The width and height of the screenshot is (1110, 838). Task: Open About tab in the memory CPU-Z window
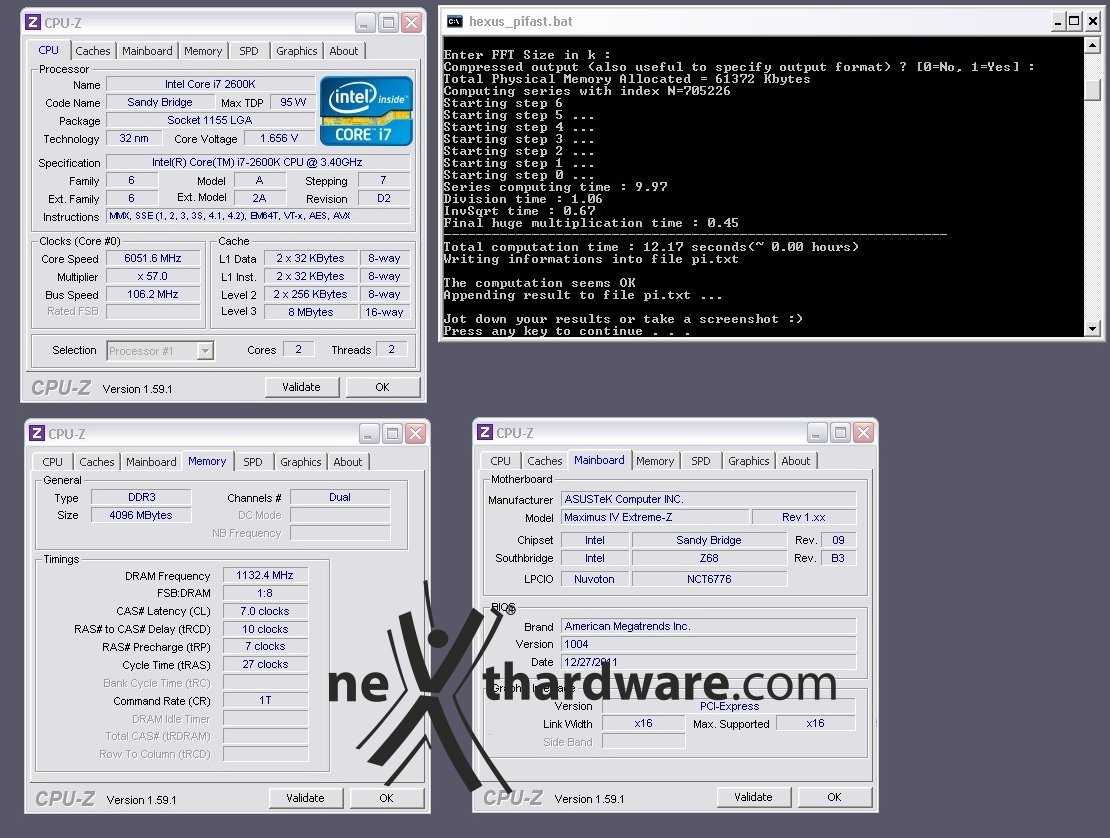click(348, 462)
